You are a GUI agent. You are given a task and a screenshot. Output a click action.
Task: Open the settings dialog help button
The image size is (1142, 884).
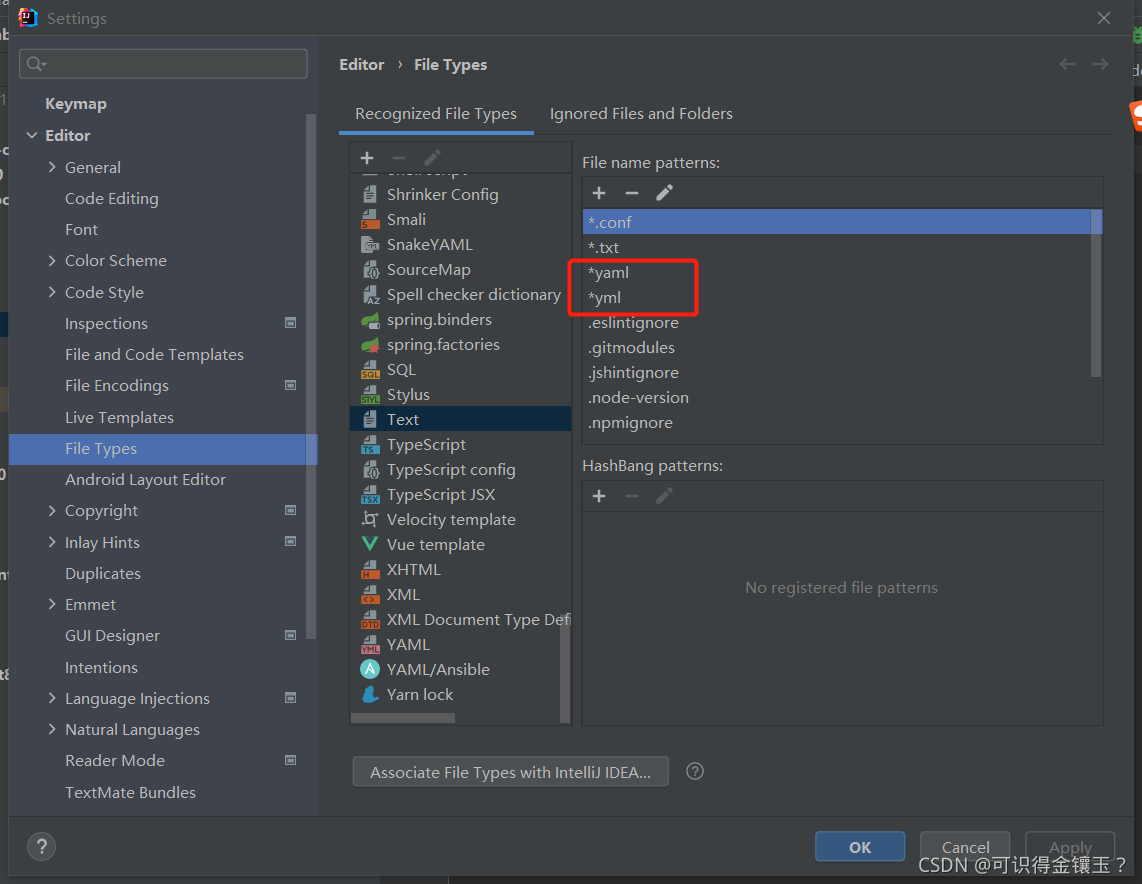(x=42, y=846)
